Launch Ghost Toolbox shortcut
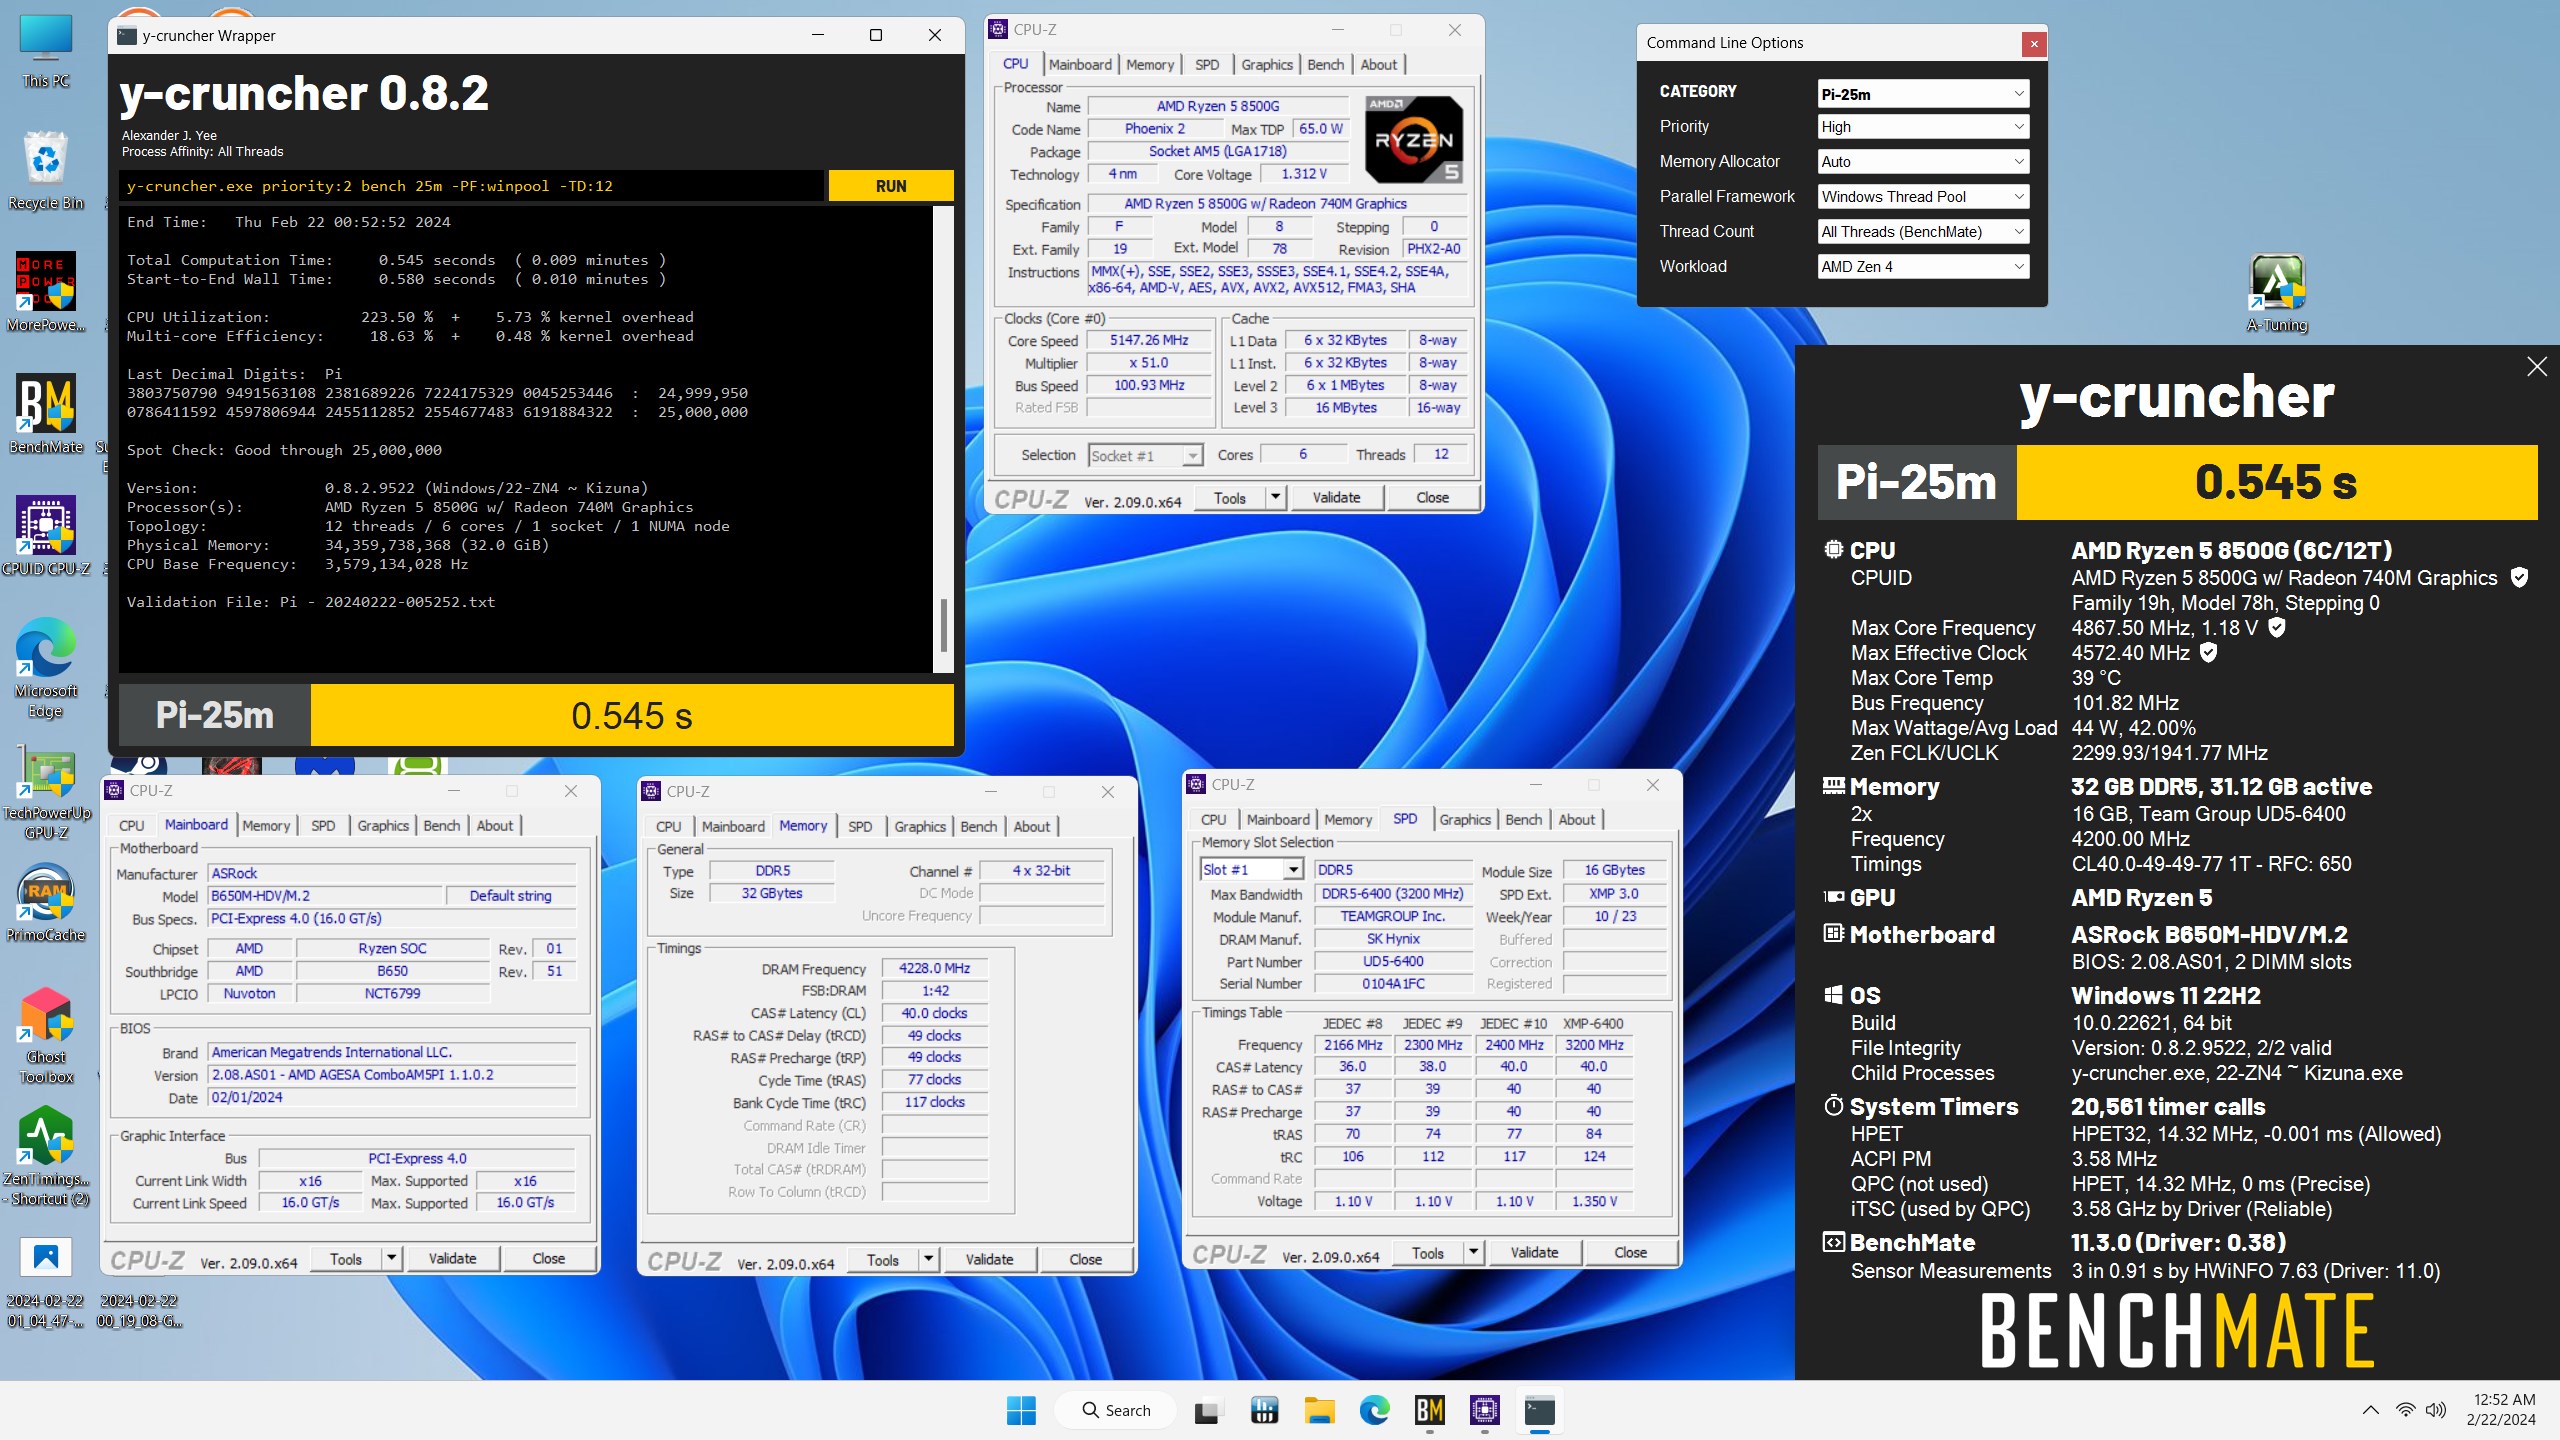The height and width of the screenshot is (1440, 2560). 46,1034
